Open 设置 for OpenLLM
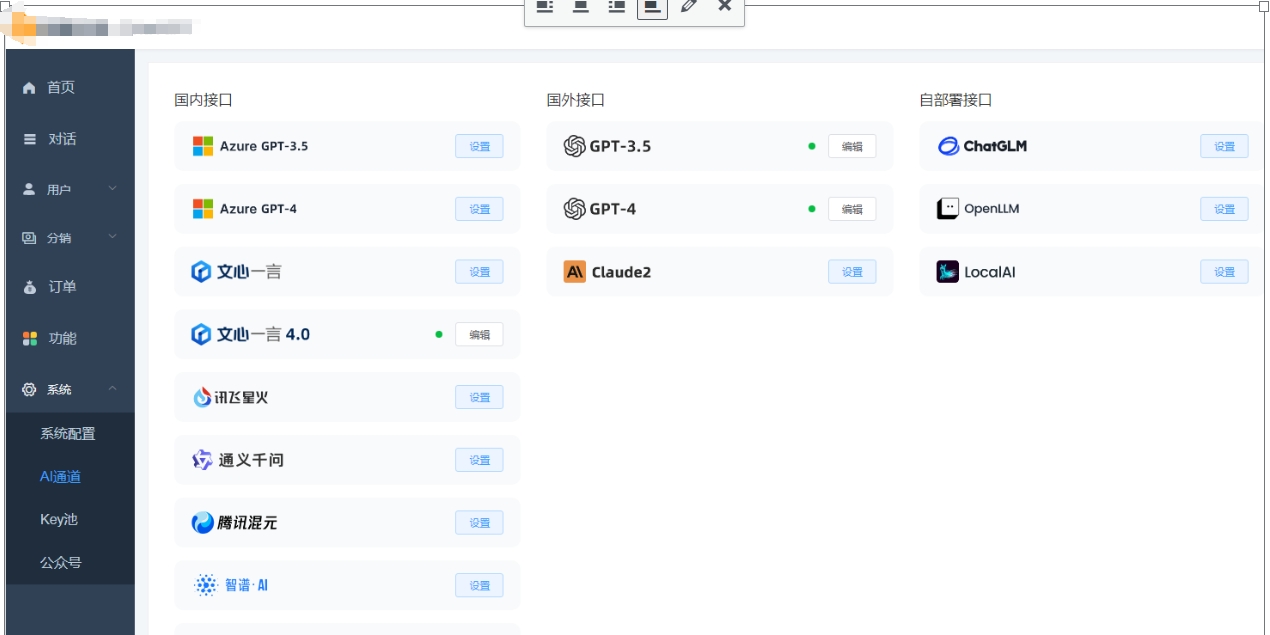Image resolution: width=1270 pixels, height=635 pixels. click(x=1224, y=209)
